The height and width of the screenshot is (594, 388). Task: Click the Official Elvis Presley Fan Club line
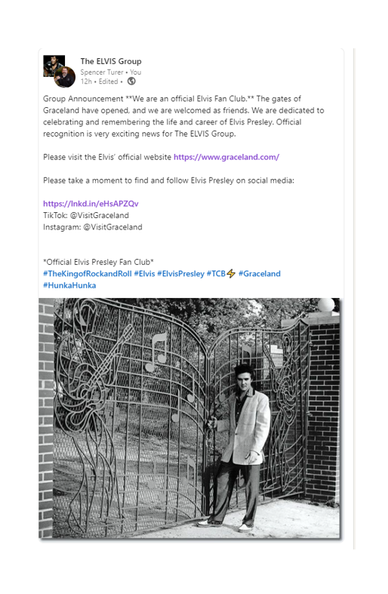click(98, 262)
